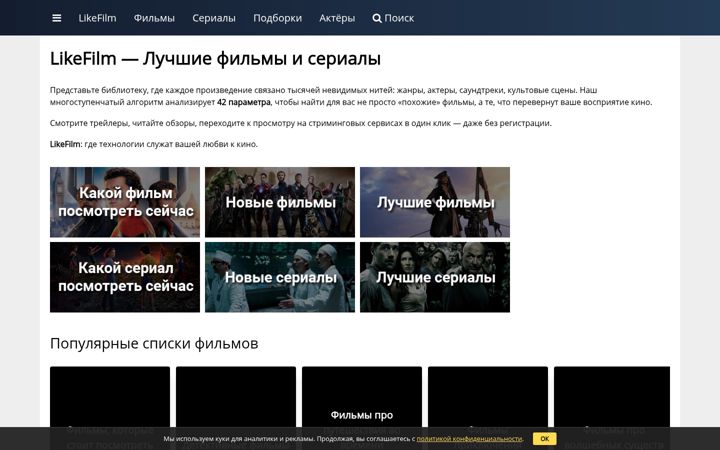Image resolution: width=720 pixels, height=450 pixels.
Task: Open the 'Какой сериал посмотреть сейчас' tile
Action: pyautogui.click(x=125, y=277)
